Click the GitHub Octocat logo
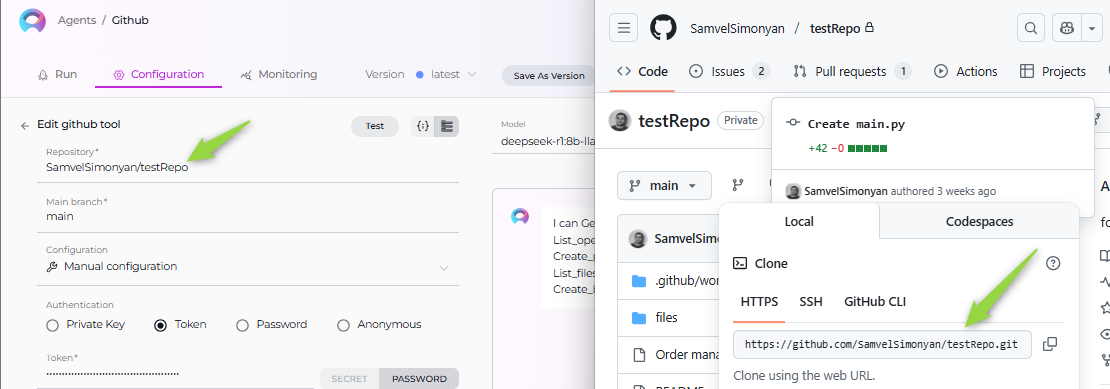This screenshot has height=389, width=1110. pos(663,28)
